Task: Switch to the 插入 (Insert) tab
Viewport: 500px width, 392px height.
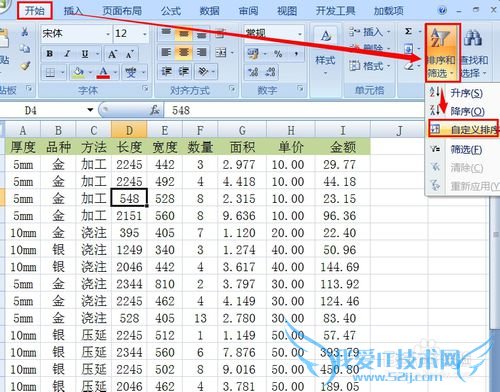Action: [73, 11]
